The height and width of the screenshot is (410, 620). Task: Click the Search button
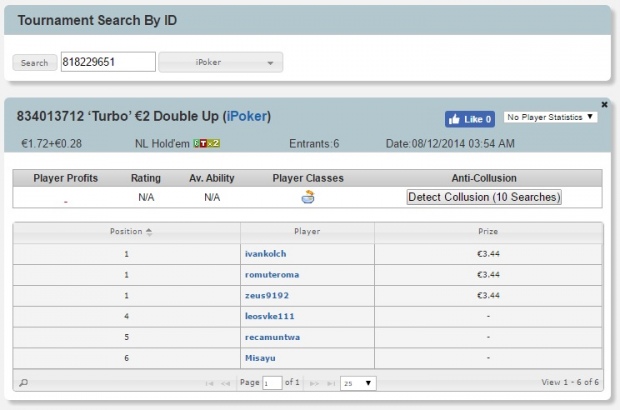tap(35, 62)
